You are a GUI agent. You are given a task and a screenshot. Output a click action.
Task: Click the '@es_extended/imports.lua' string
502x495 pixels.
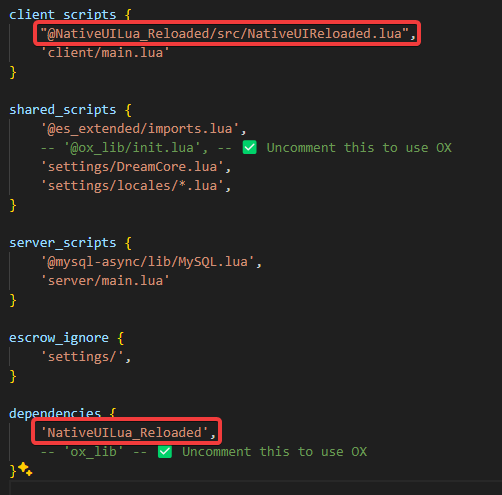(140, 129)
